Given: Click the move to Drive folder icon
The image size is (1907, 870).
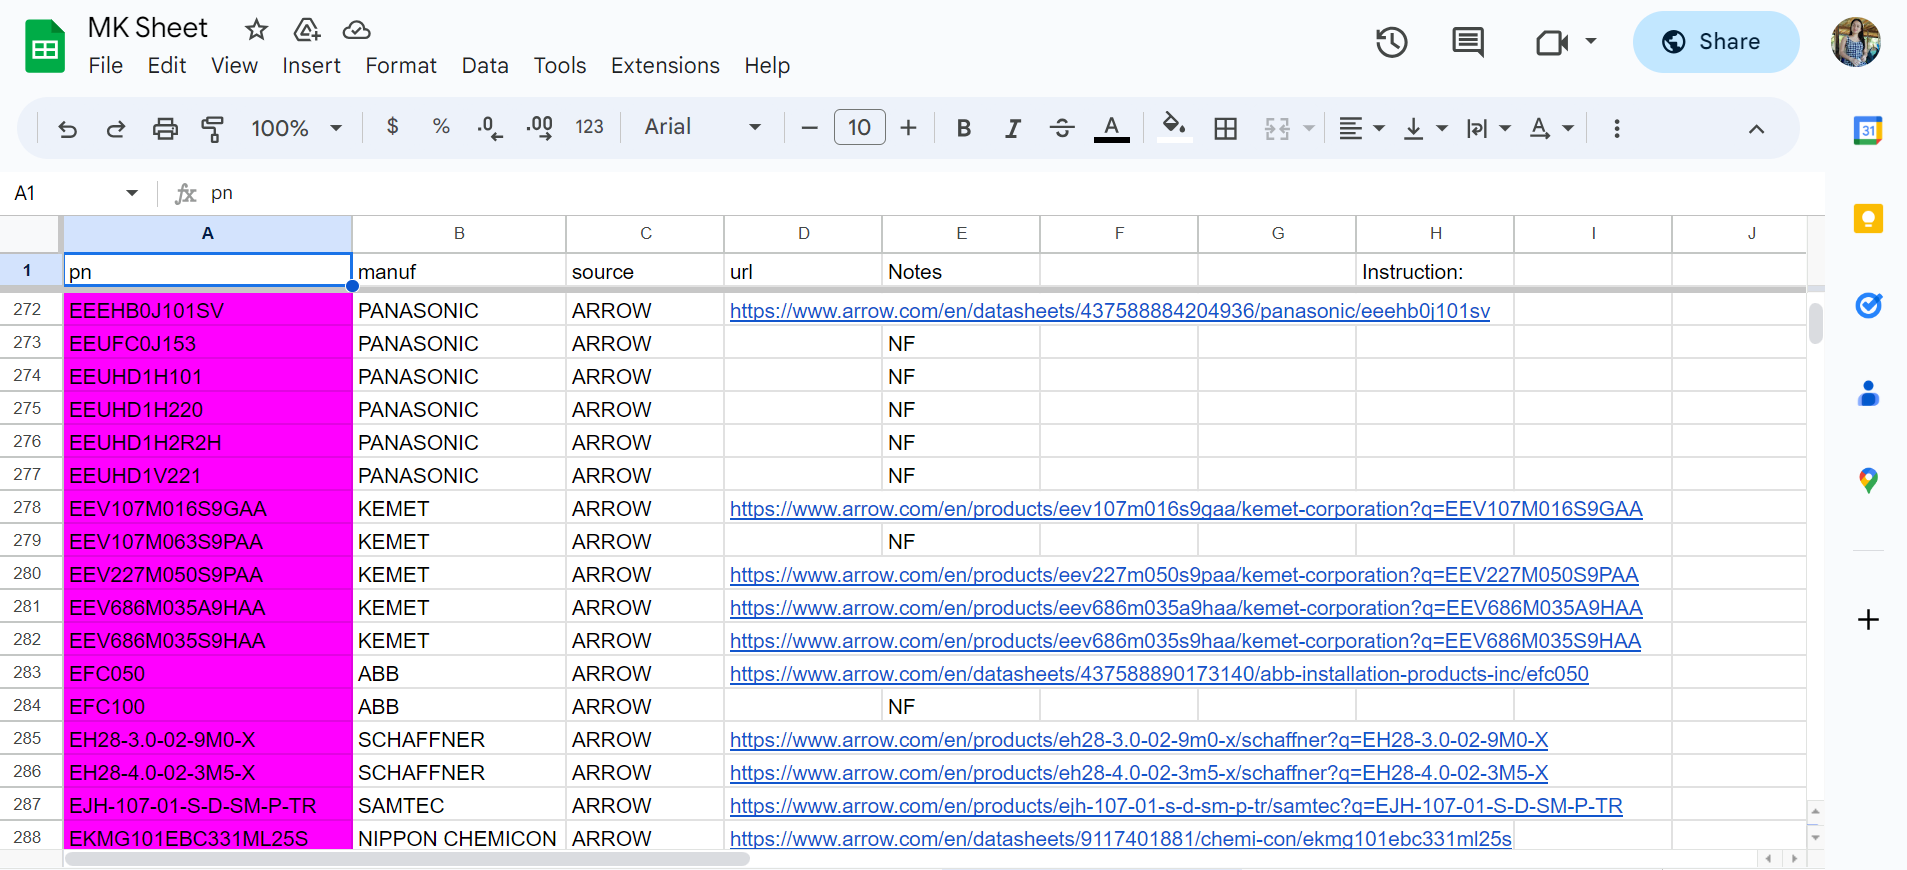Looking at the screenshot, I should [x=307, y=30].
